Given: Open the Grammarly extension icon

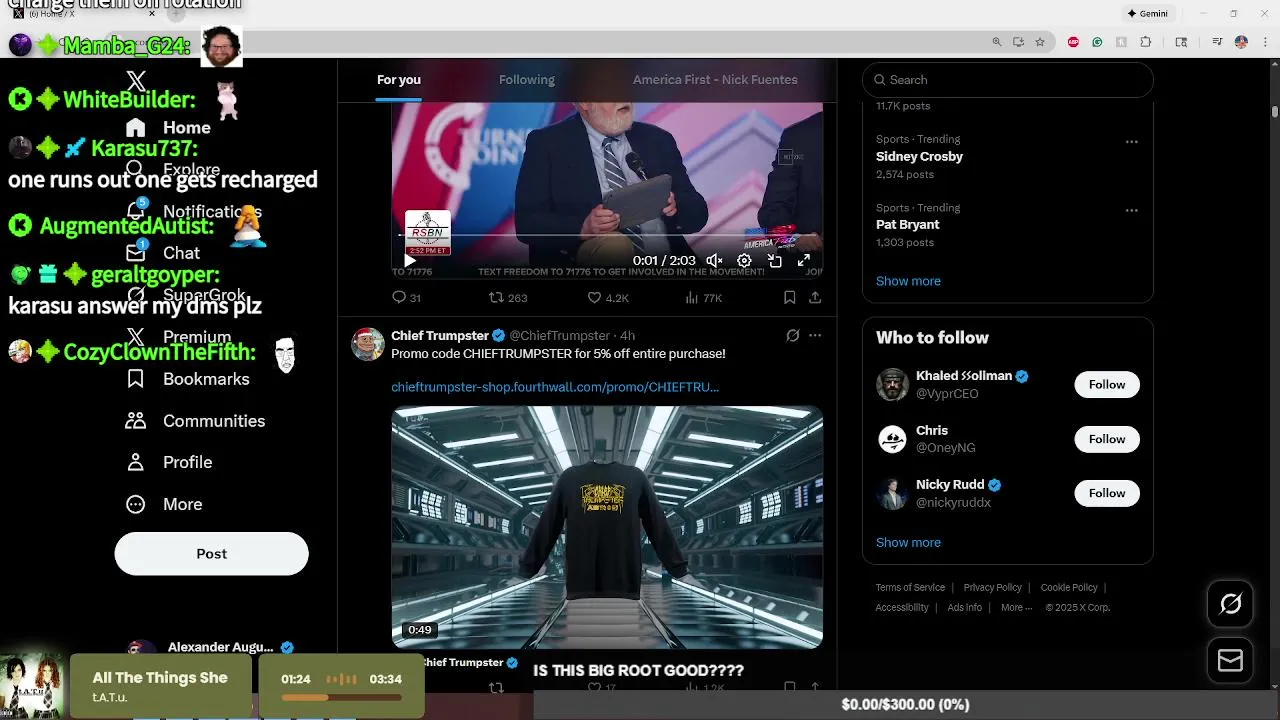Looking at the screenshot, I should click(1097, 42).
